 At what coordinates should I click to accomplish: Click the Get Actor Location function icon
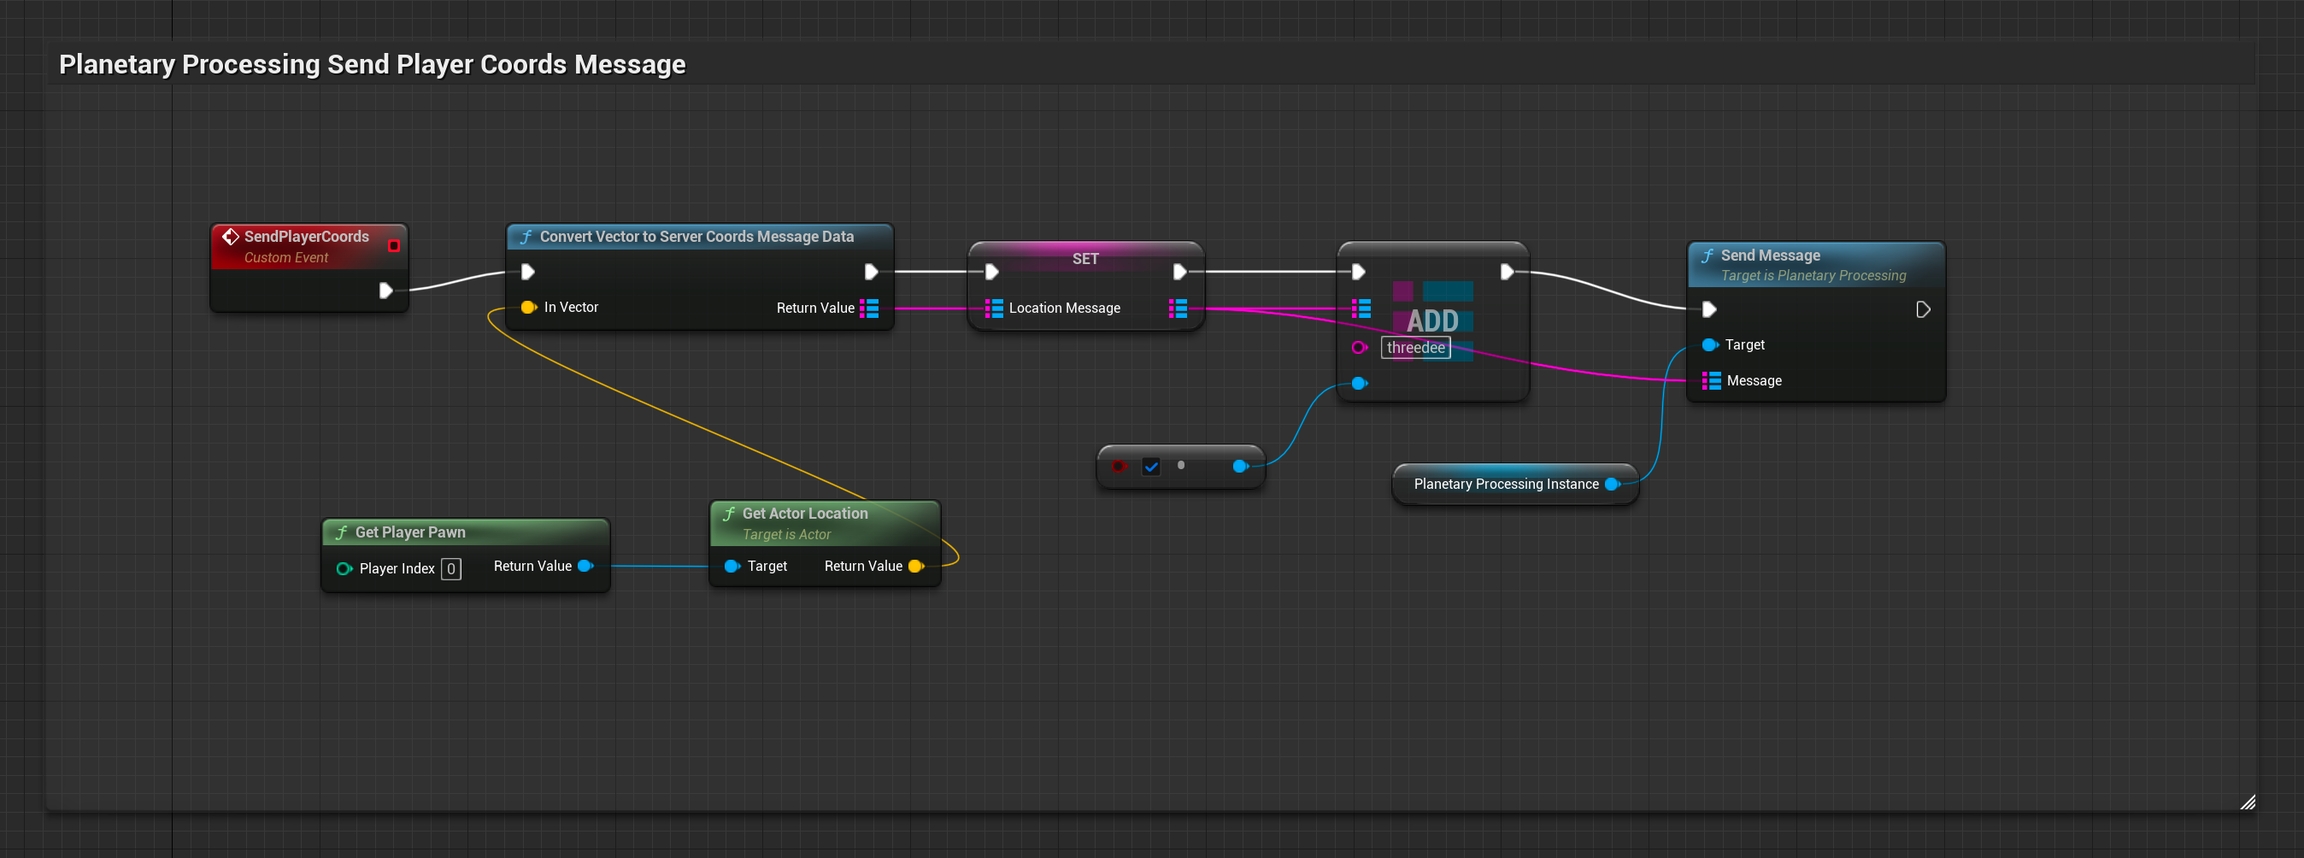(x=728, y=514)
